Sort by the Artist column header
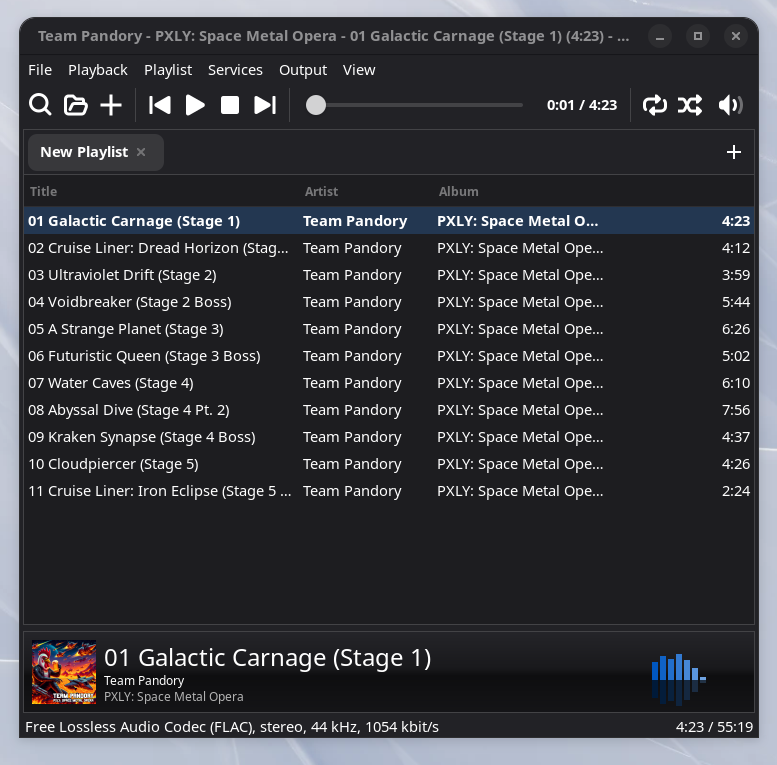777x765 pixels. point(321,191)
